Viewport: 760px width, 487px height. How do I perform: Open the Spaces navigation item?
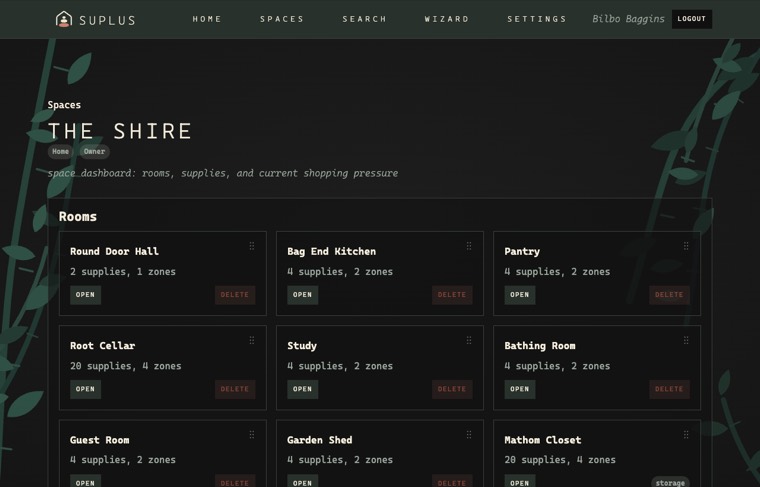point(282,19)
